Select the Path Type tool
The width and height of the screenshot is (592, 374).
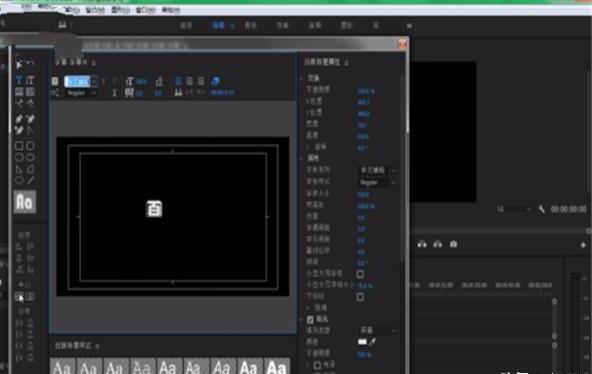coord(19,103)
